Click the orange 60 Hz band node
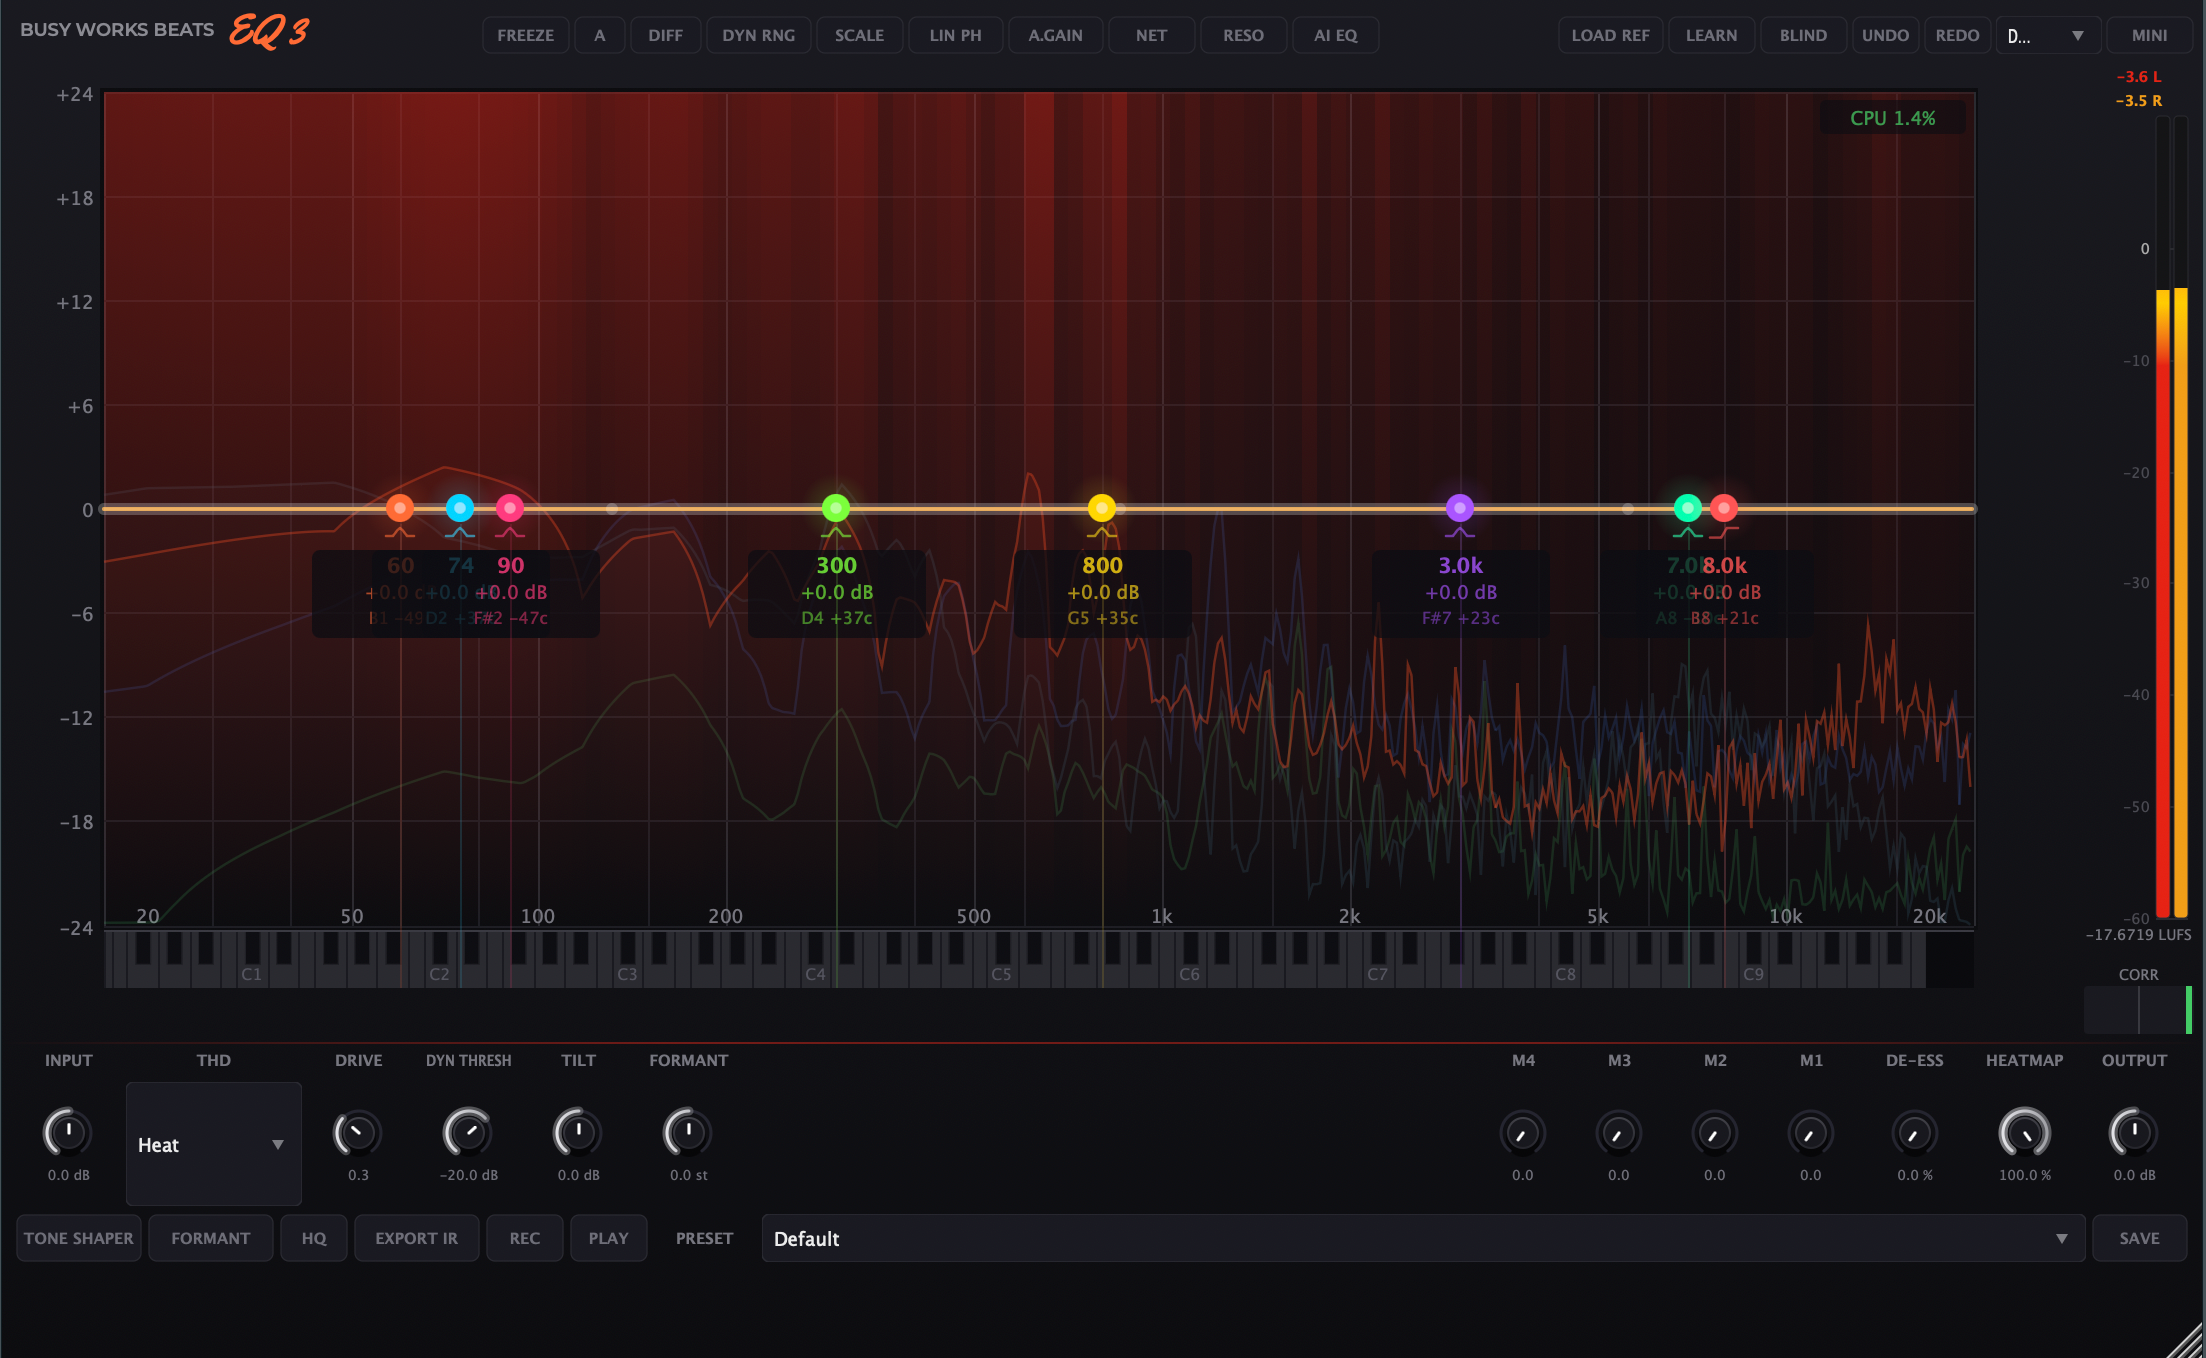This screenshot has height=1358, width=2206. coord(400,508)
